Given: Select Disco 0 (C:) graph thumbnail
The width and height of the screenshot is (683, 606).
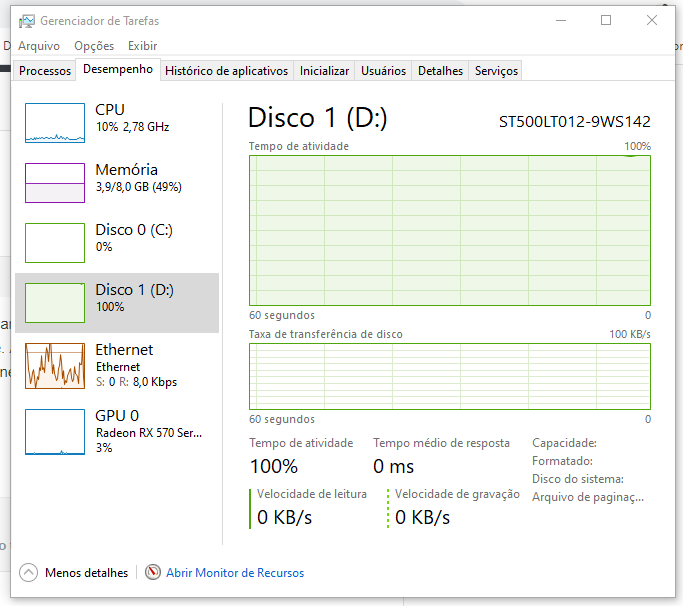Looking at the screenshot, I should click(x=55, y=243).
